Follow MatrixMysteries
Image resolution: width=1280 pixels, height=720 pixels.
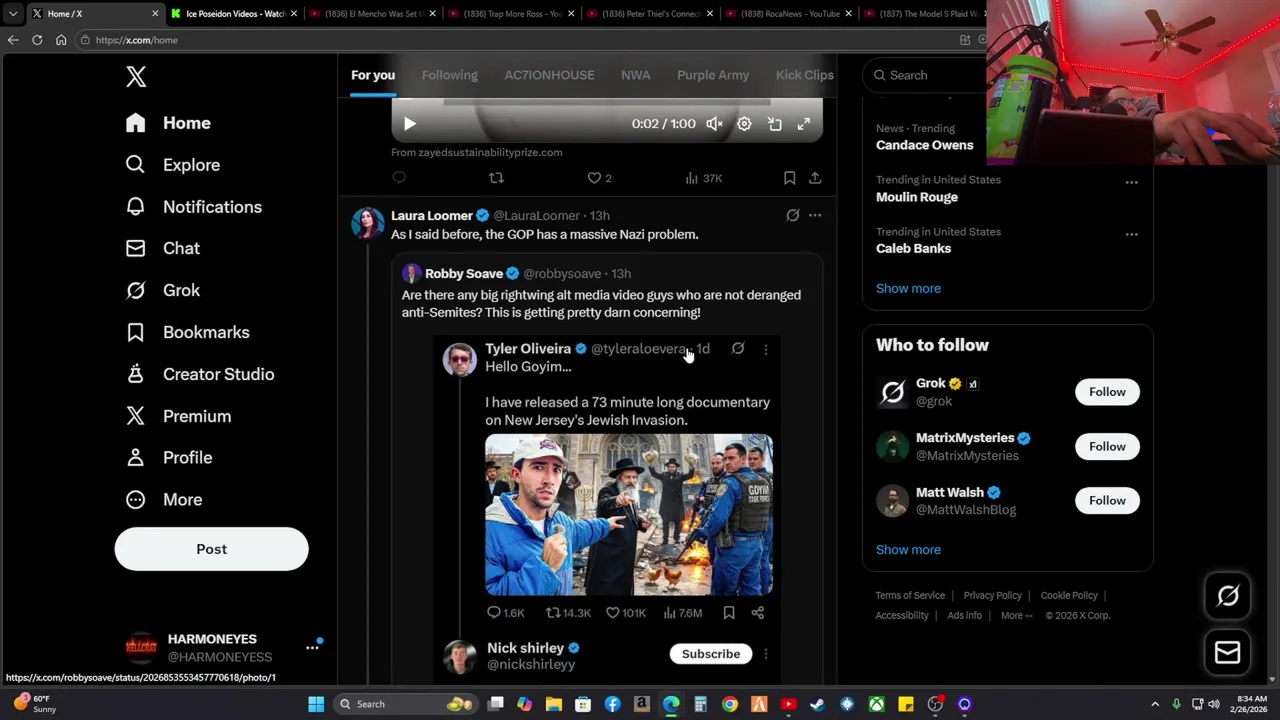1107,447
